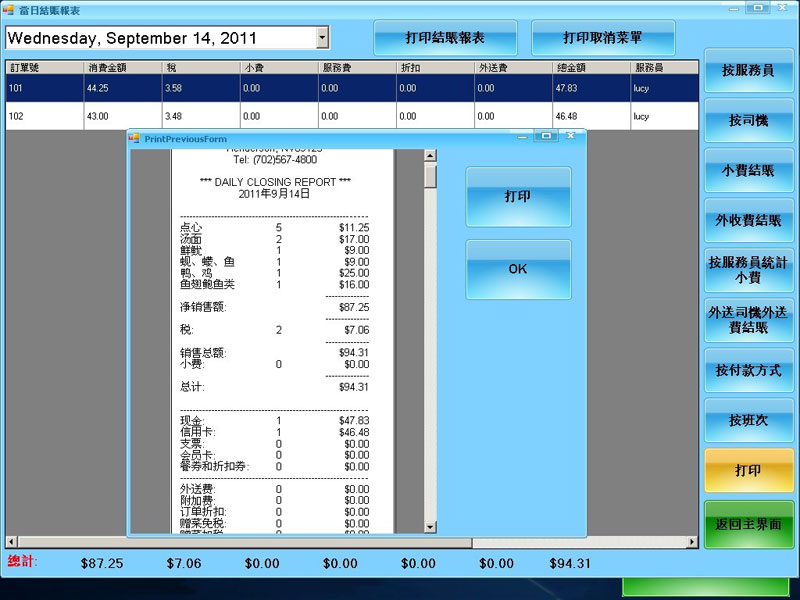Choose the 按付款方式 report
The height and width of the screenshot is (600, 800).
(748, 371)
